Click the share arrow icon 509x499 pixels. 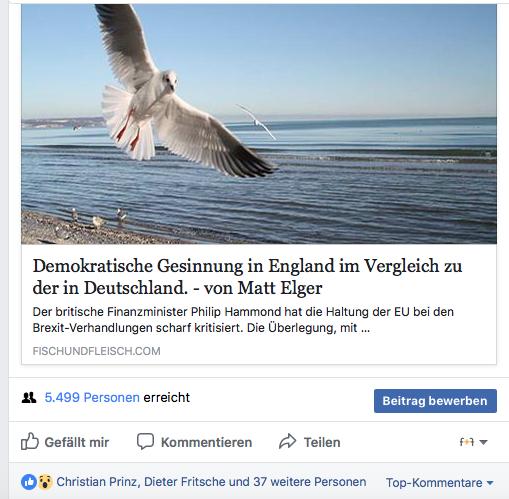(x=287, y=441)
